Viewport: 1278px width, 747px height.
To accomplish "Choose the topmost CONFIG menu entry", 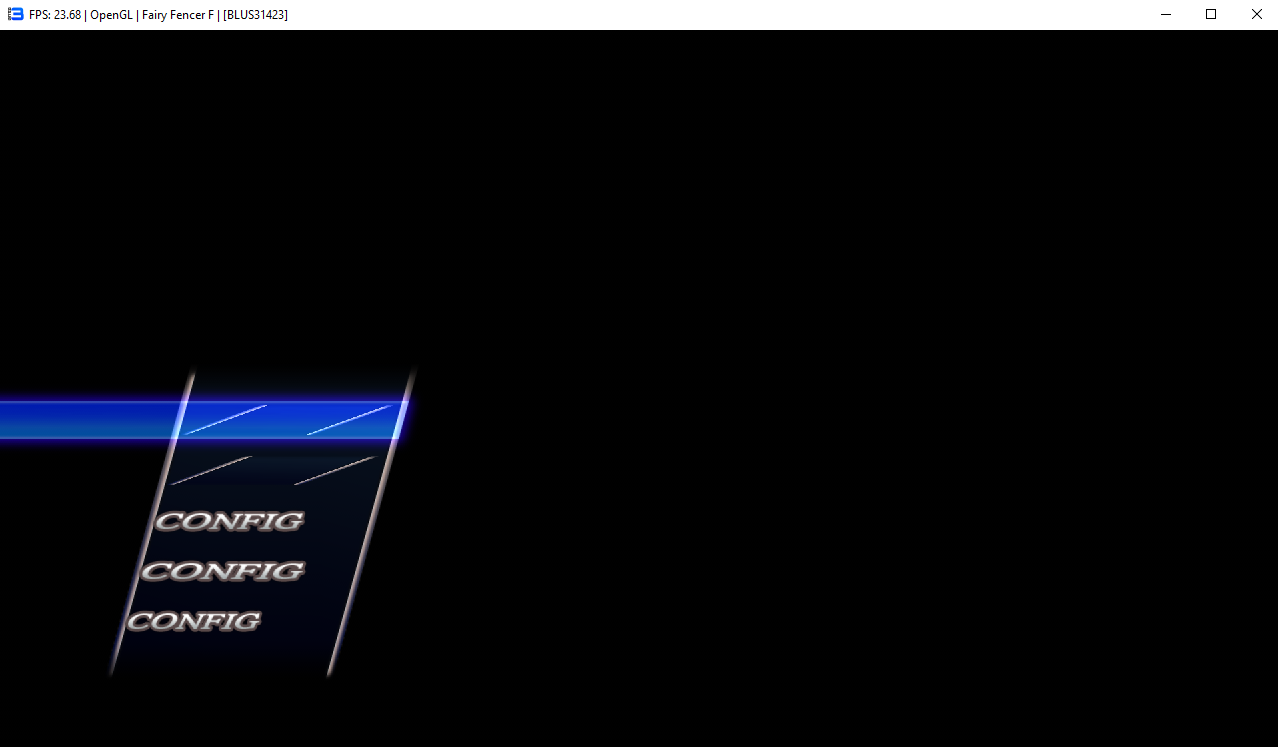I will [229, 521].
